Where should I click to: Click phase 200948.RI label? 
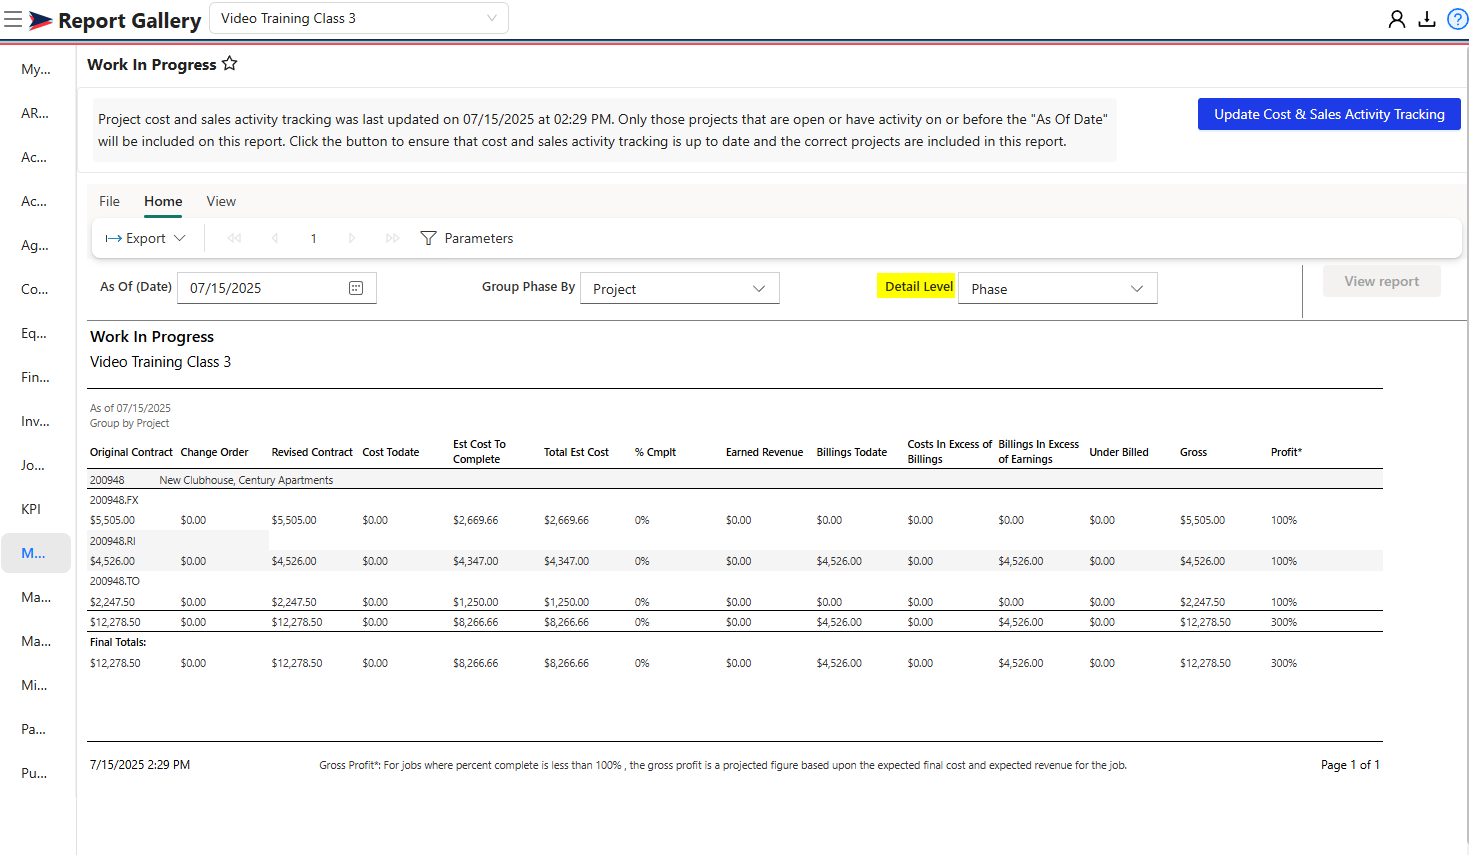[x=112, y=541]
